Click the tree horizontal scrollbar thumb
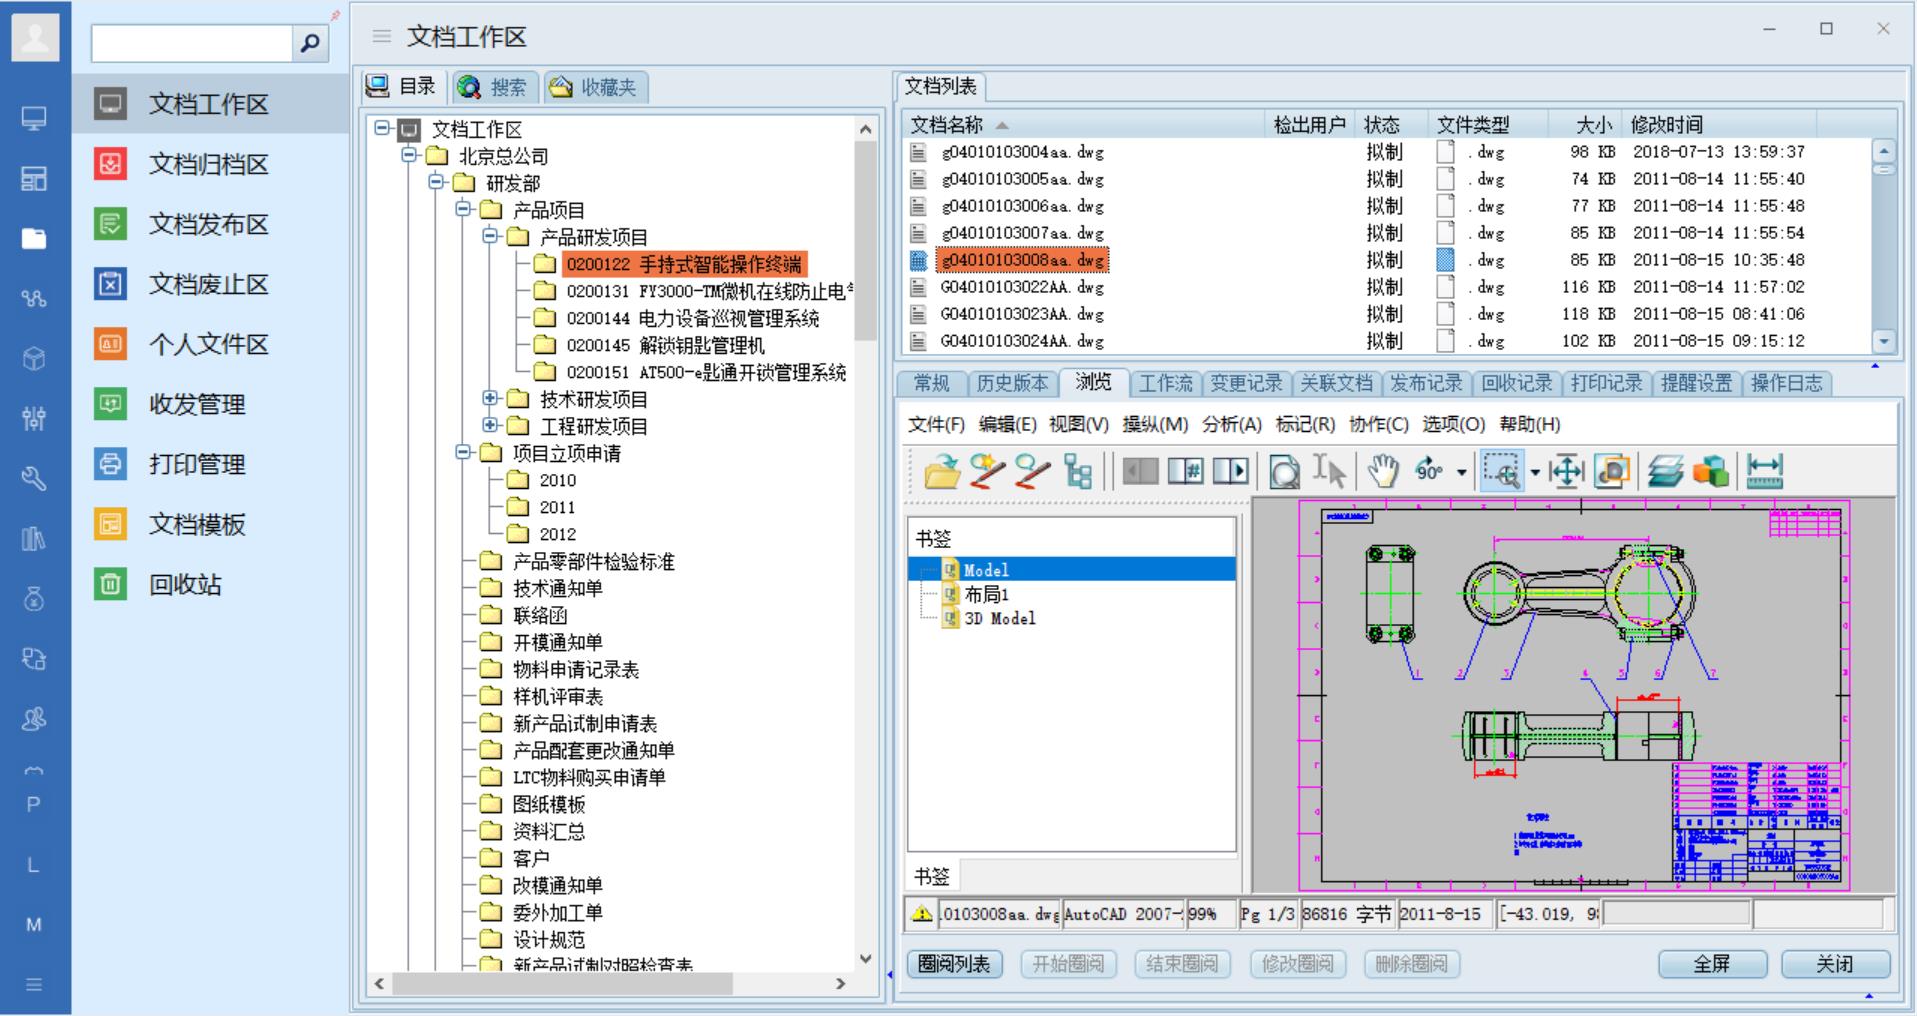 pyautogui.click(x=562, y=984)
